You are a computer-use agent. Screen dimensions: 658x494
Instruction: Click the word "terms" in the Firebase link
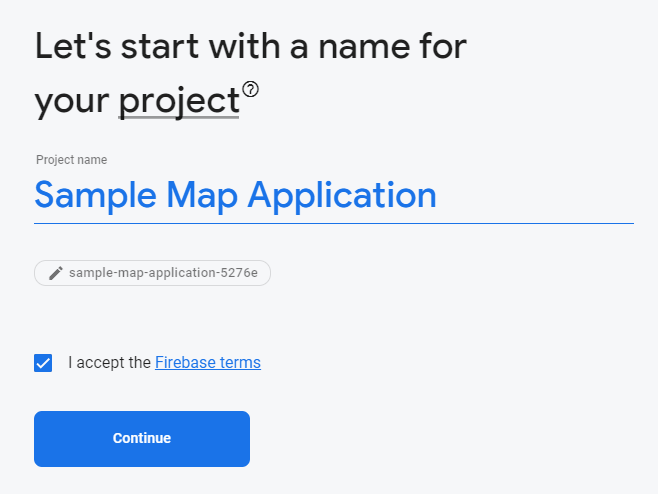pyautogui.click(x=240, y=363)
